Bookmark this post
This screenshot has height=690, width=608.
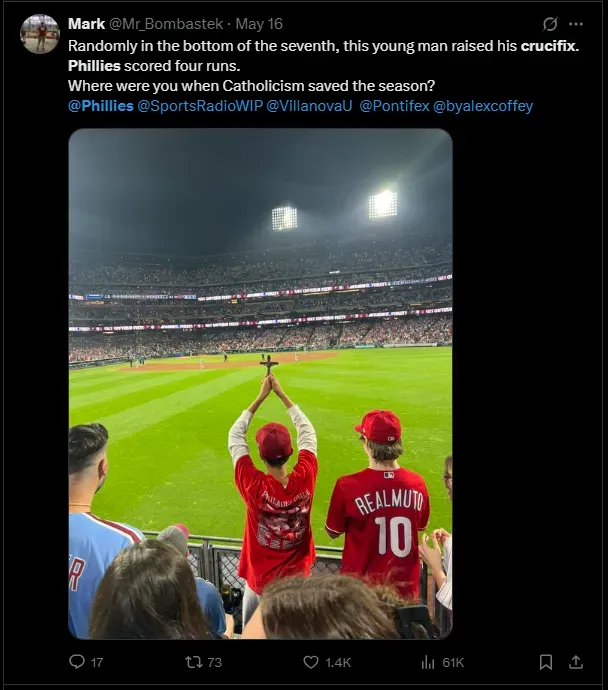pyautogui.click(x=546, y=661)
